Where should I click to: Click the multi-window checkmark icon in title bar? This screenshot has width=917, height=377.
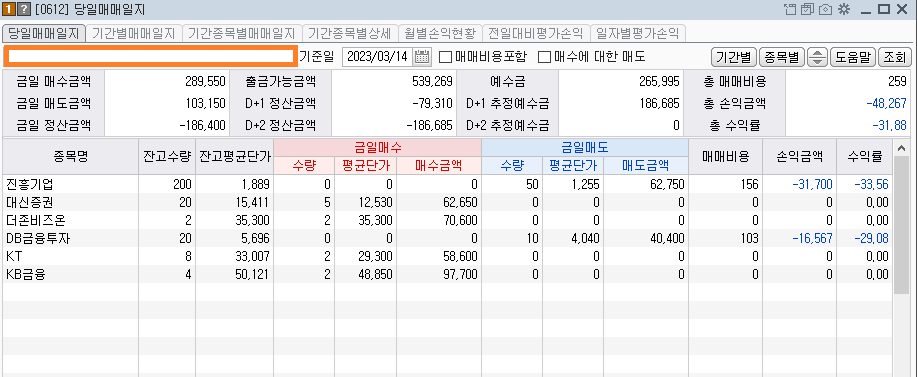click(808, 9)
